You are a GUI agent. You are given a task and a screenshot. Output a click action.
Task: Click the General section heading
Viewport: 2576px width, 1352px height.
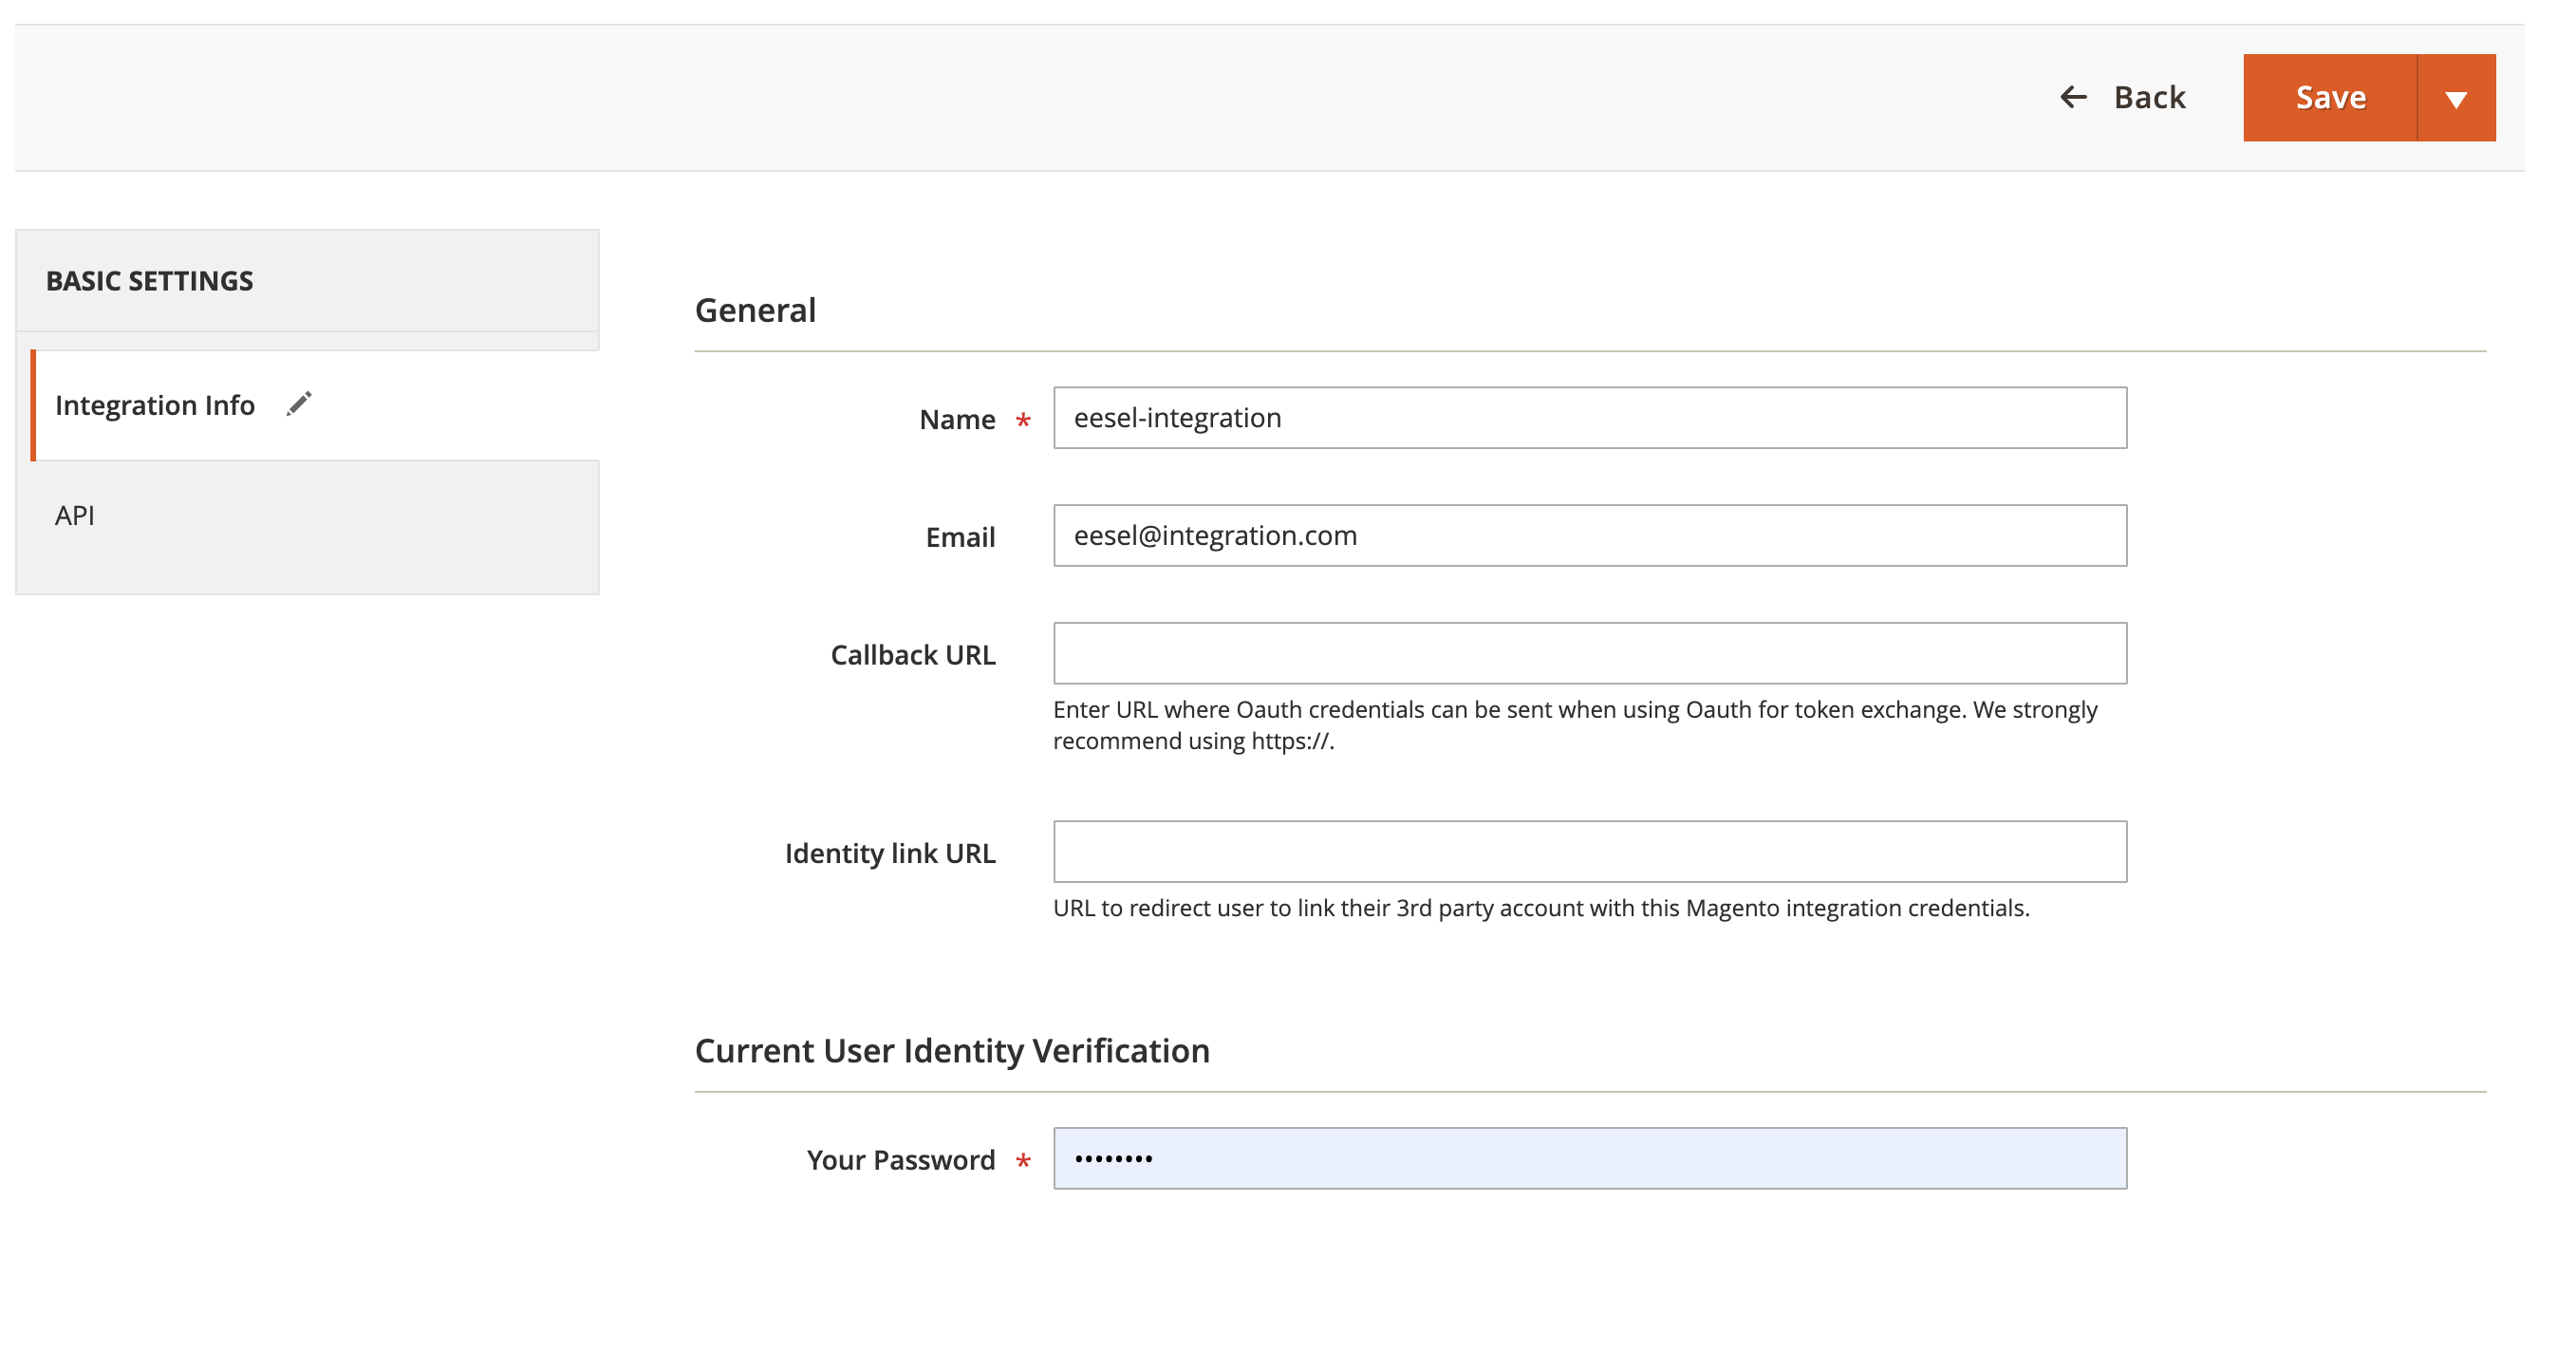coord(755,310)
